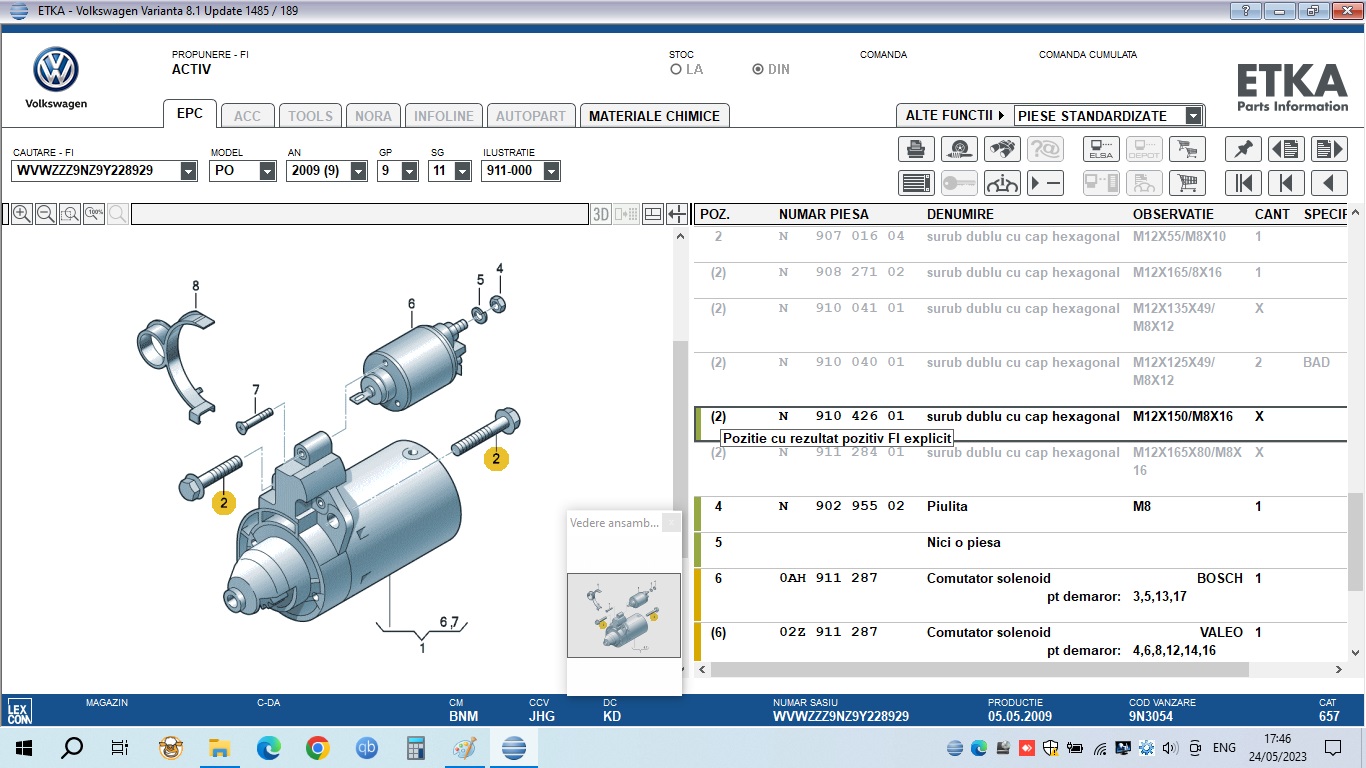The image size is (1366, 768).
Task: Select the DIN stock radio button
Action: click(758, 70)
